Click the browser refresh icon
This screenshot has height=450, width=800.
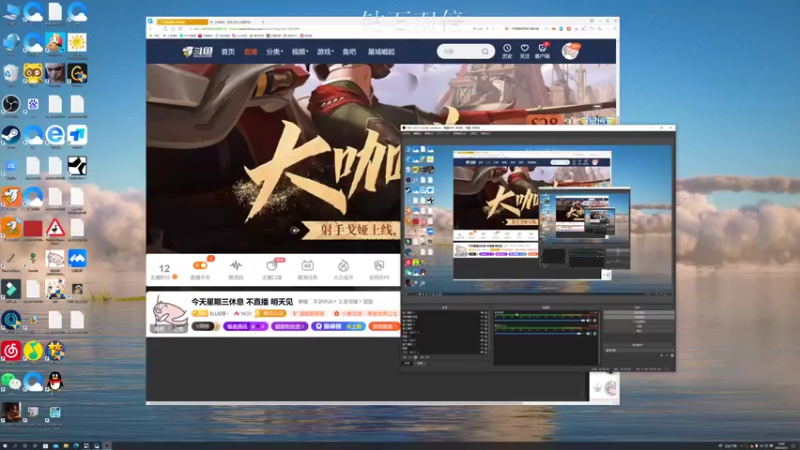pos(165,29)
